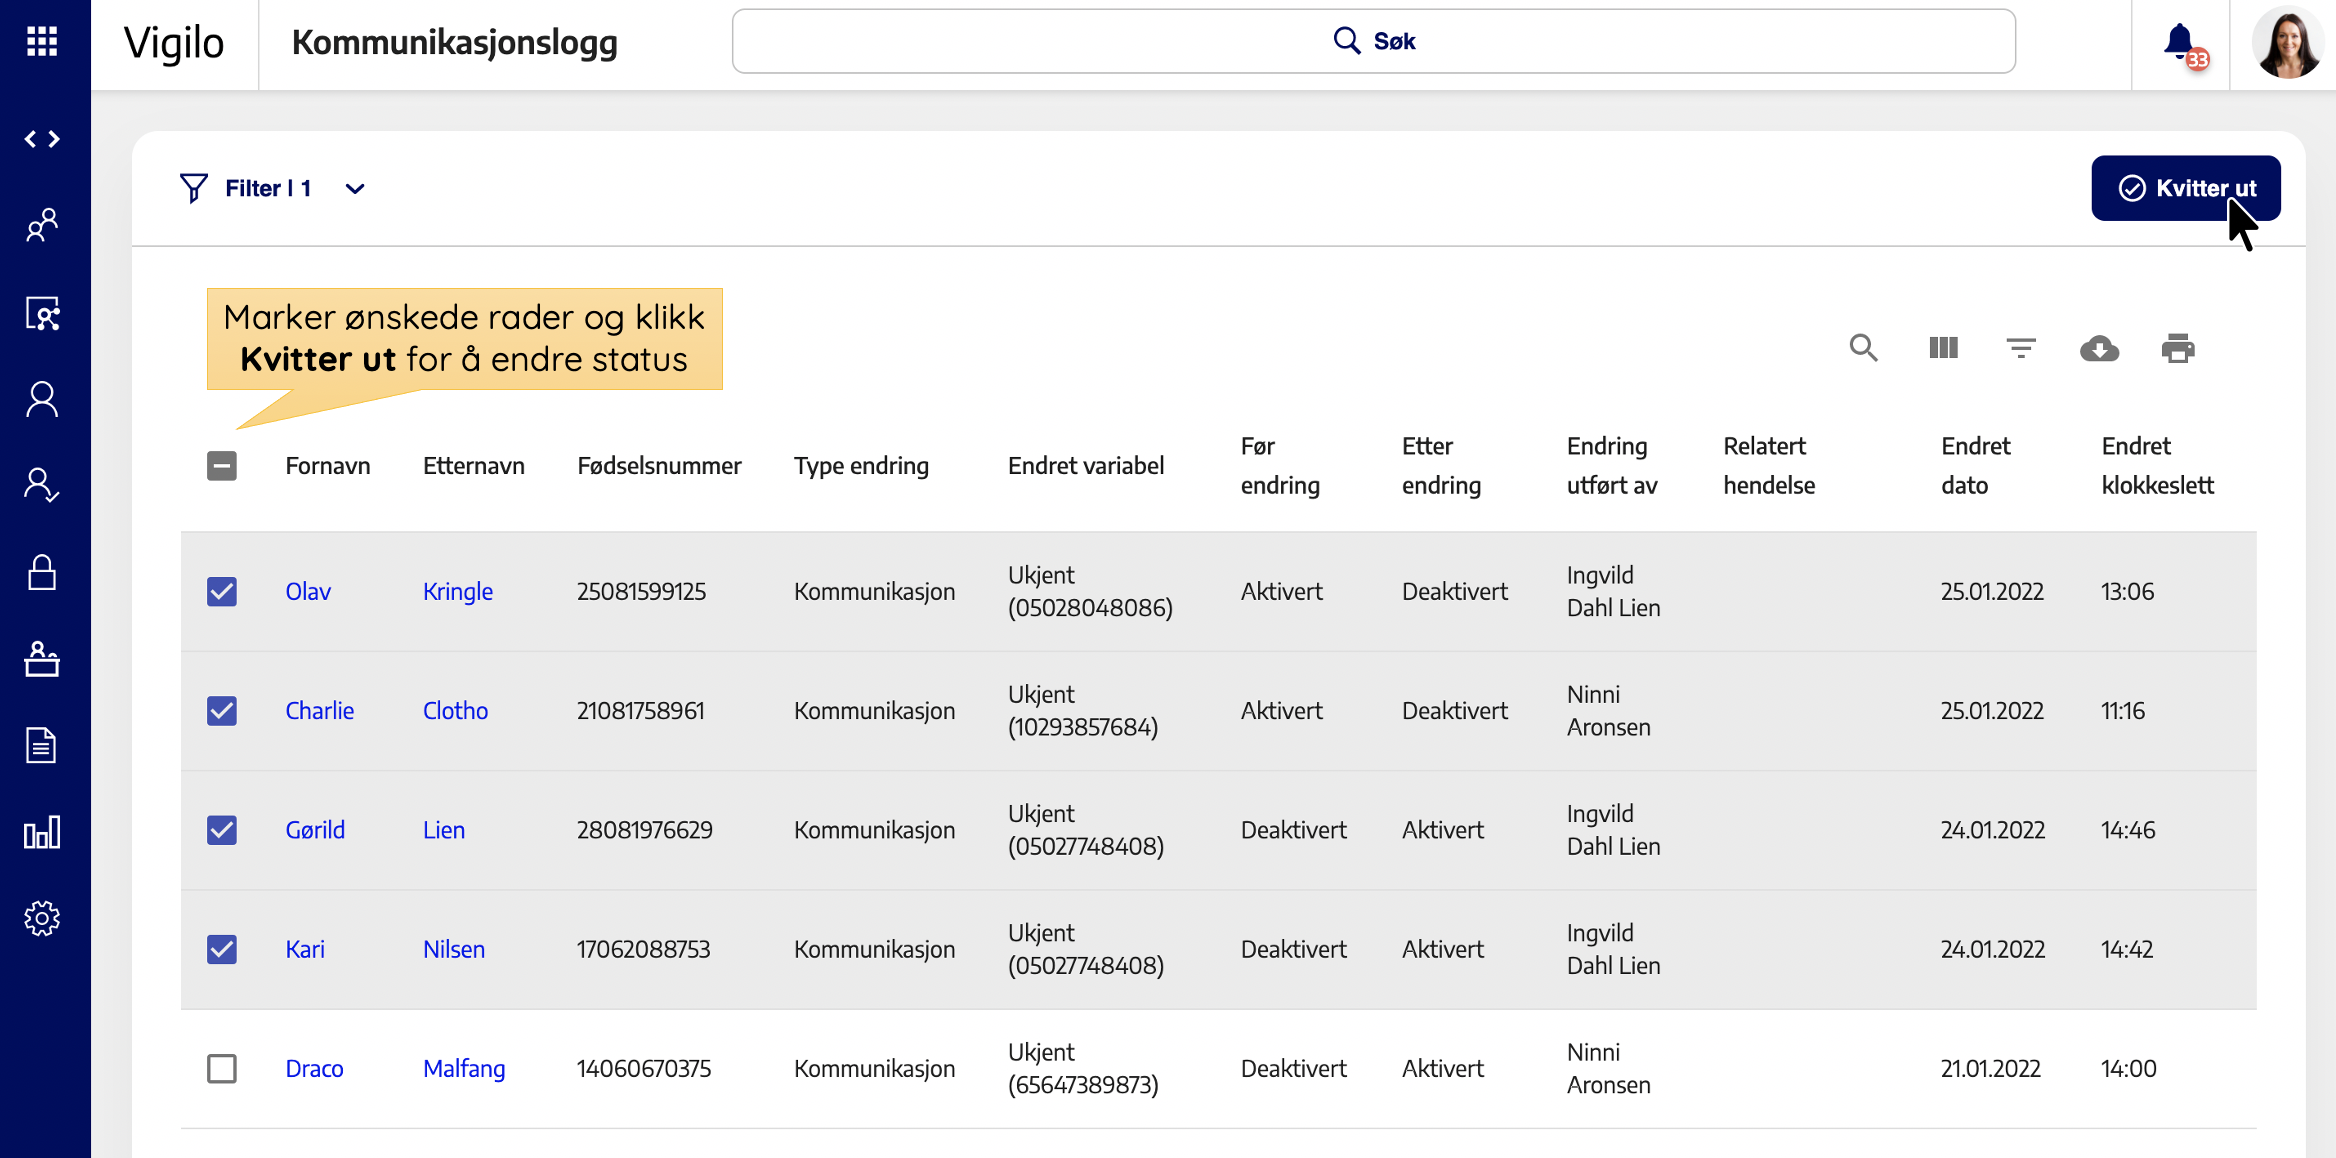Image resolution: width=2336 pixels, height=1158 pixels.
Task: Open the view columns icon
Action: 1943,348
